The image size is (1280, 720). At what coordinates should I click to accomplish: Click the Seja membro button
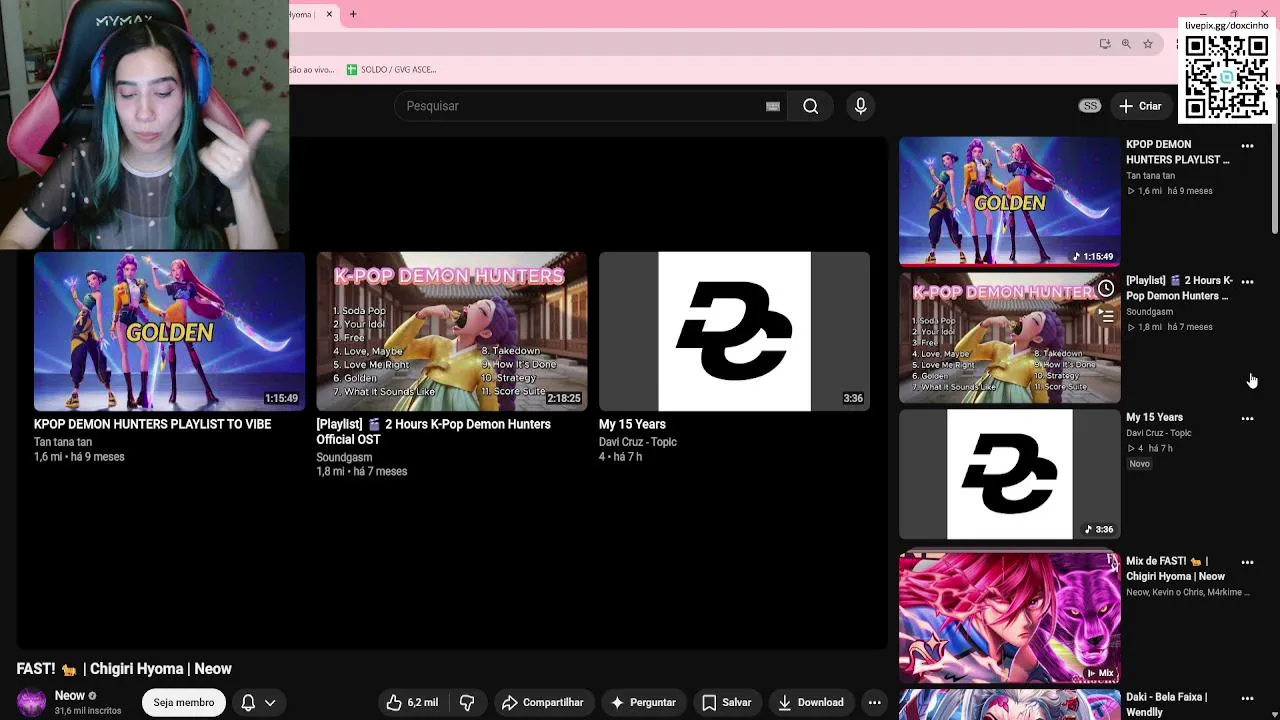pyautogui.click(x=183, y=702)
